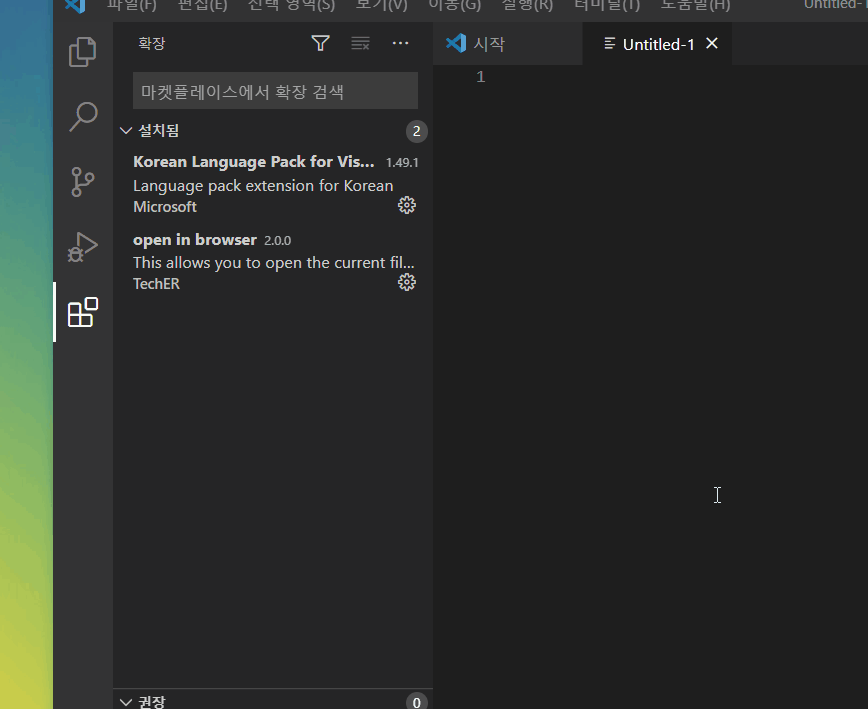Open the 도움말(H) menu

pyautogui.click(x=696, y=6)
